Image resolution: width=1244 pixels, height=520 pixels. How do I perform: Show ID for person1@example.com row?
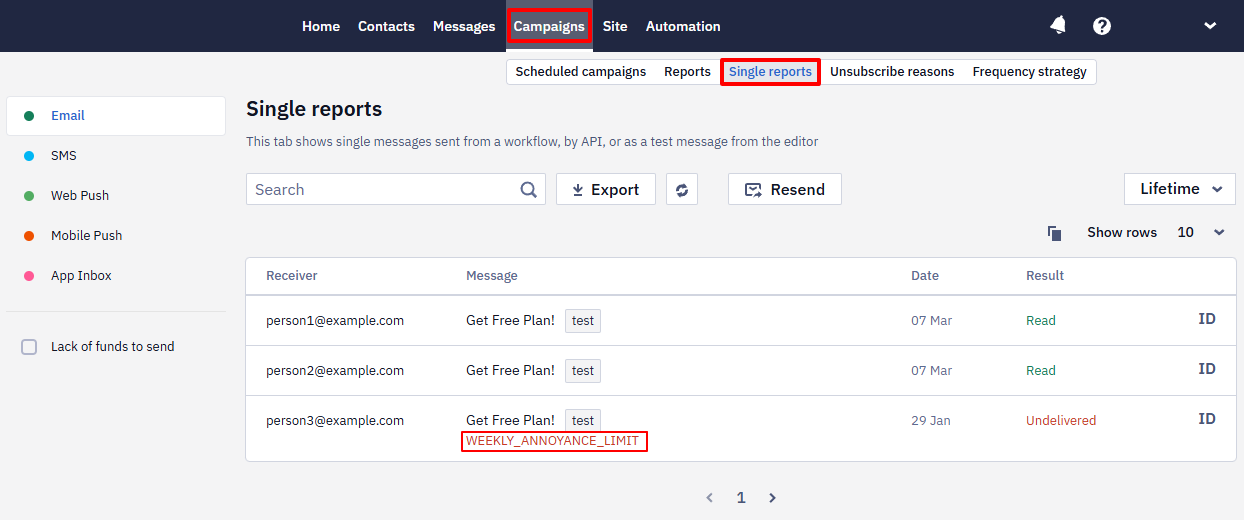click(1207, 320)
